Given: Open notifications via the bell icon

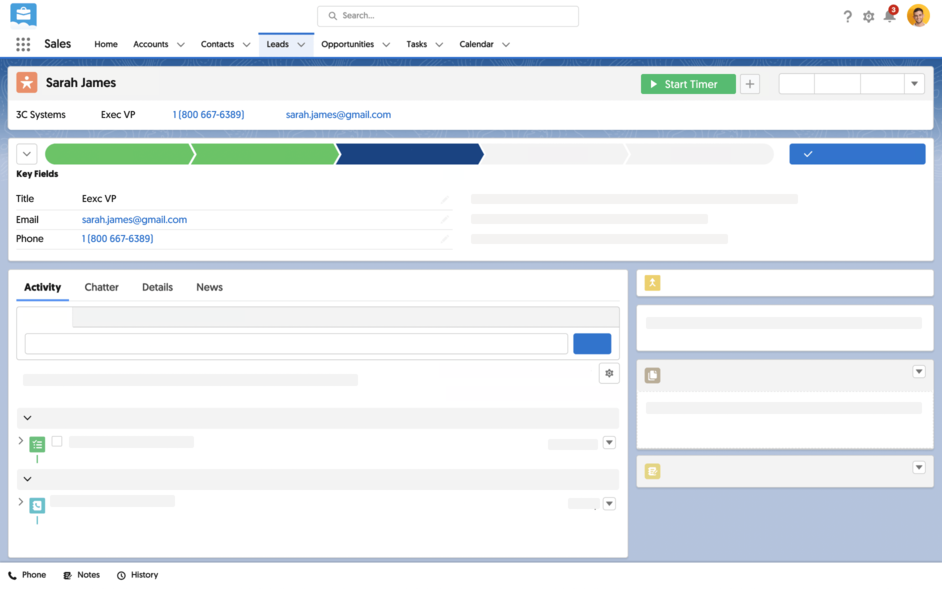Looking at the screenshot, I should point(889,16).
